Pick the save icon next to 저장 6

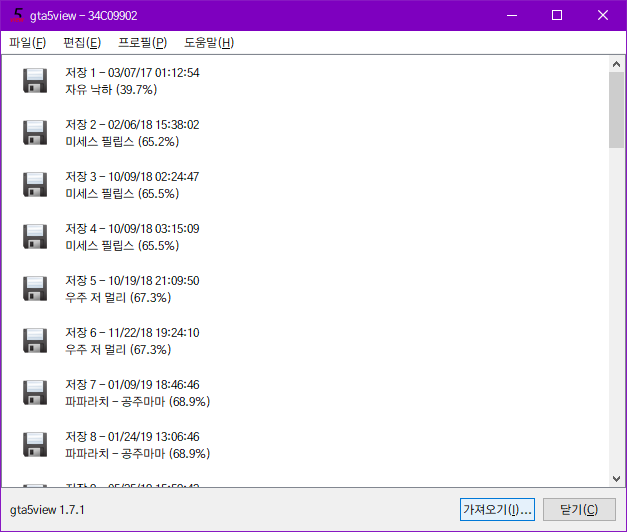click(x=36, y=341)
